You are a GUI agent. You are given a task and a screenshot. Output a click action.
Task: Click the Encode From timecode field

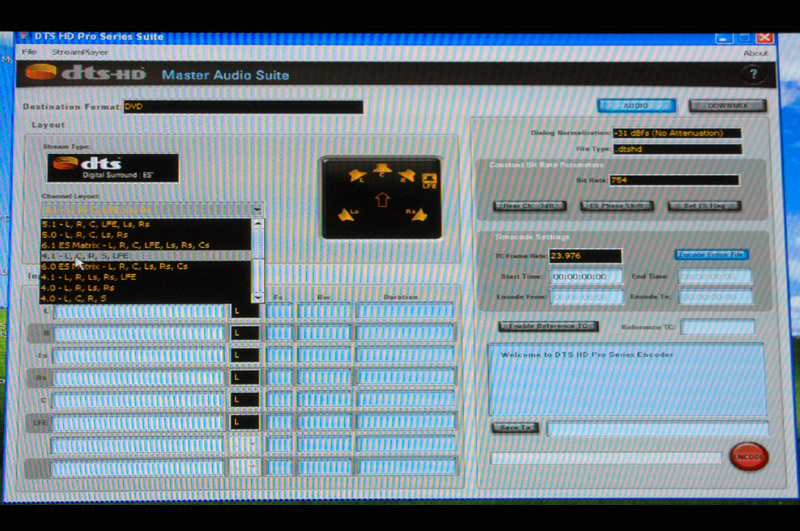coord(586,297)
